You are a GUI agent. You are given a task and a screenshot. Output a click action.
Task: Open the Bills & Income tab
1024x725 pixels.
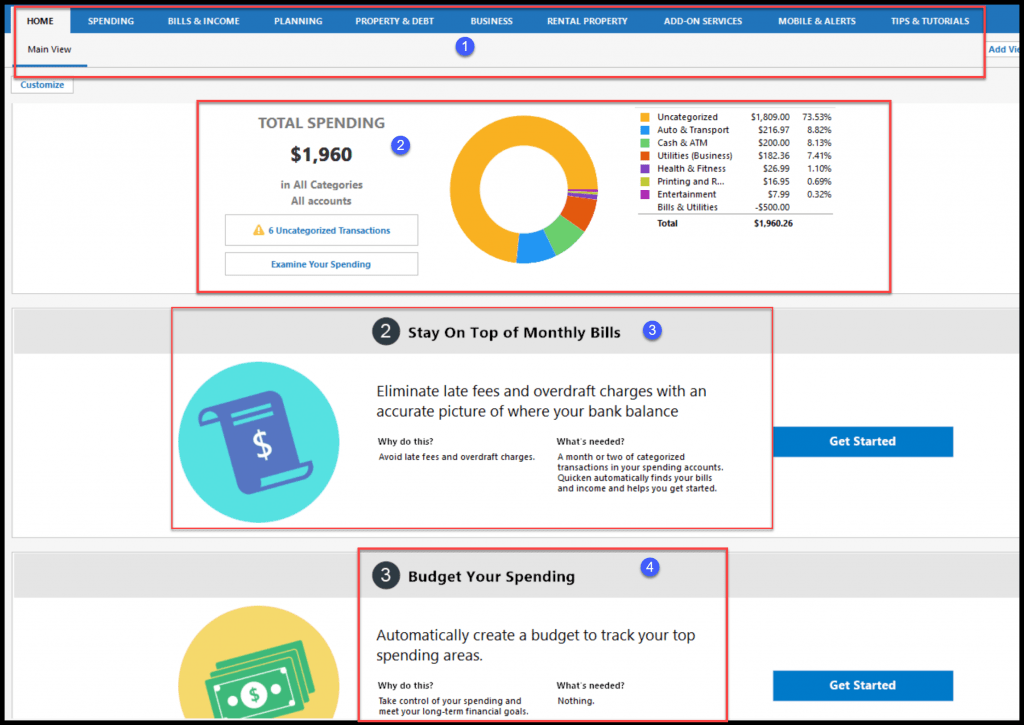pyautogui.click(x=204, y=21)
